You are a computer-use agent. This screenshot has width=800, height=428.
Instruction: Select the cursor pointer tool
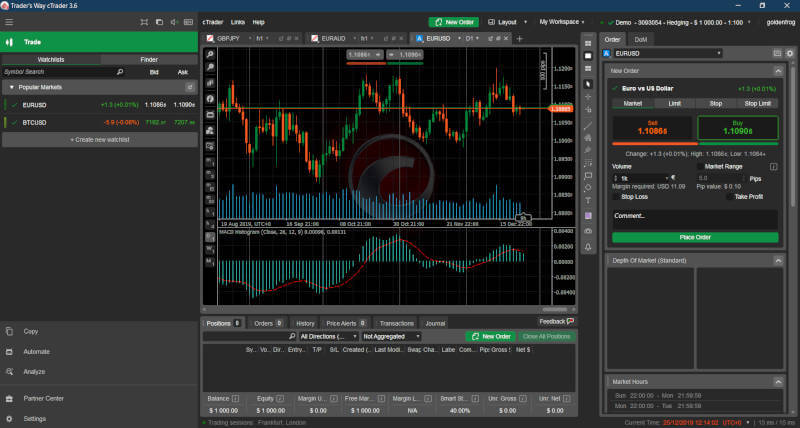589,84
